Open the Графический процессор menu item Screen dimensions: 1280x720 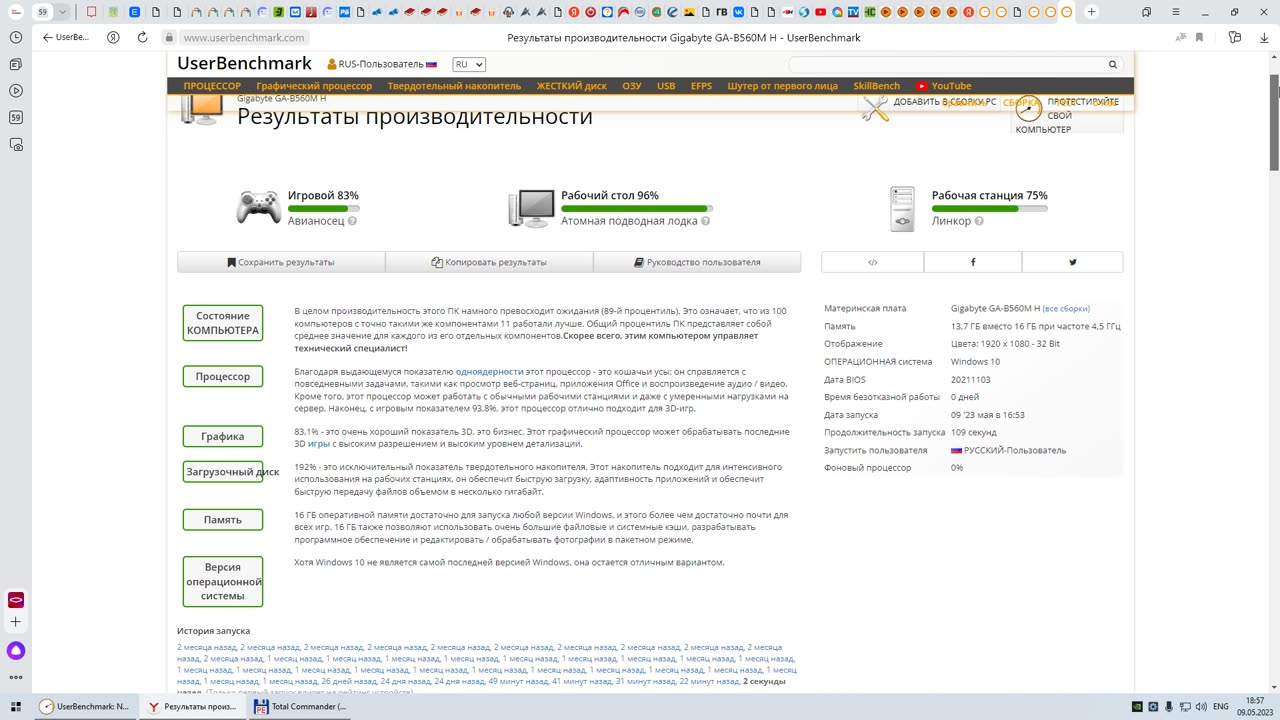[x=314, y=86]
